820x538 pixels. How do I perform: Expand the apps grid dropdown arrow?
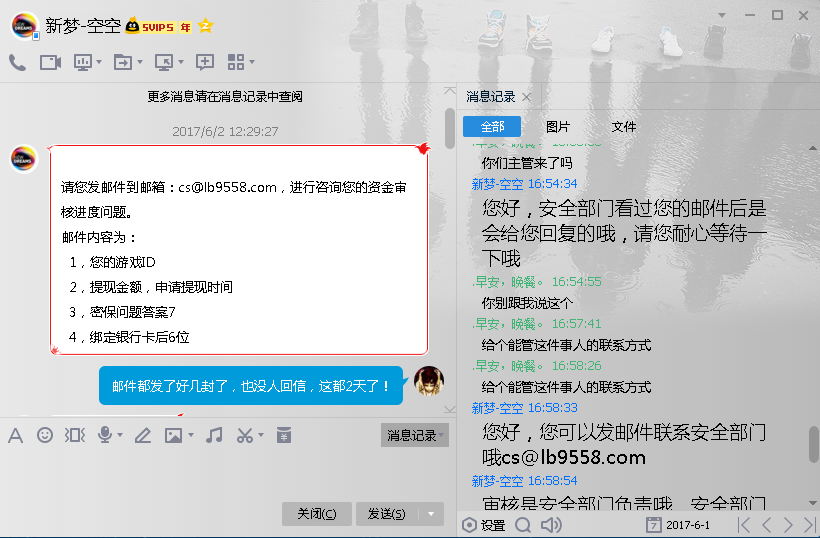(252, 62)
